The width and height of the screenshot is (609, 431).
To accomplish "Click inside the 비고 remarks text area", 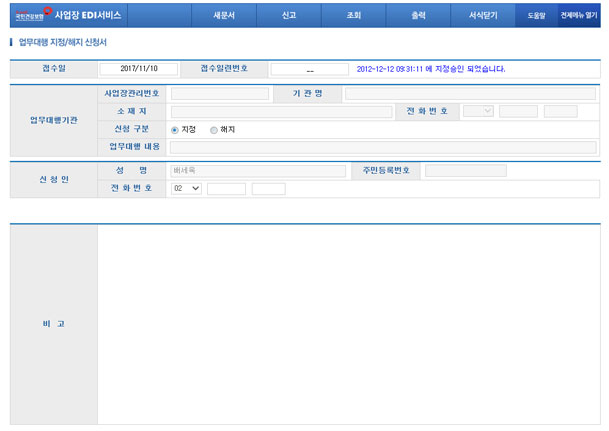I will click(x=348, y=325).
